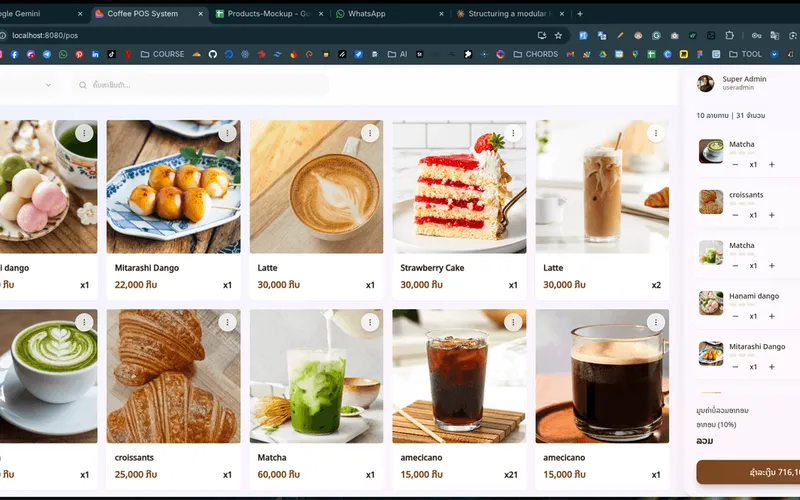800x500 pixels.
Task: Open the Facebook bookmark
Action: (x=14, y=54)
